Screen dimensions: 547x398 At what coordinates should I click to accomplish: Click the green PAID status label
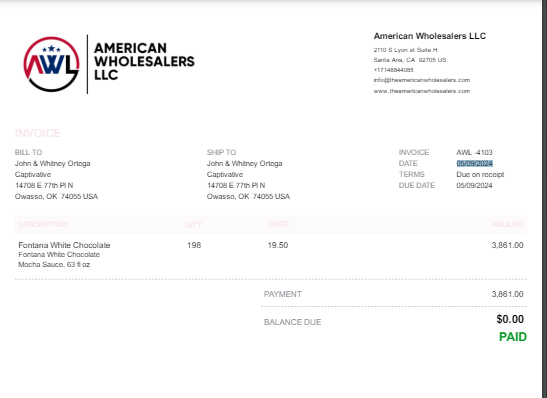(x=513, y=337)
